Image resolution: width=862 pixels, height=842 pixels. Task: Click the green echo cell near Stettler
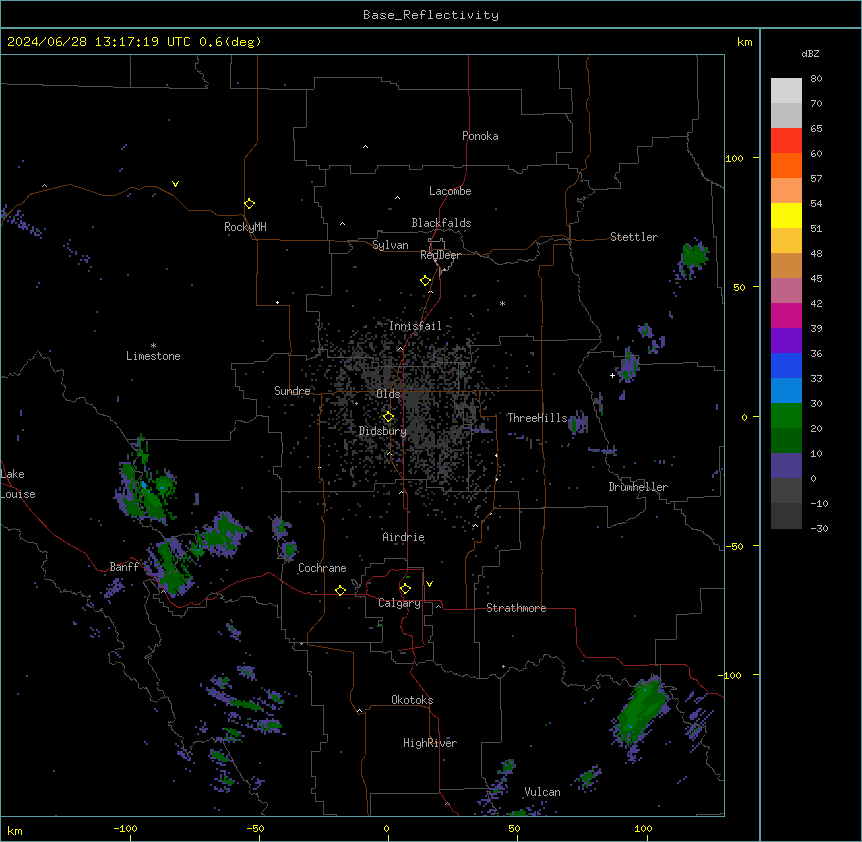pos(694,256)
